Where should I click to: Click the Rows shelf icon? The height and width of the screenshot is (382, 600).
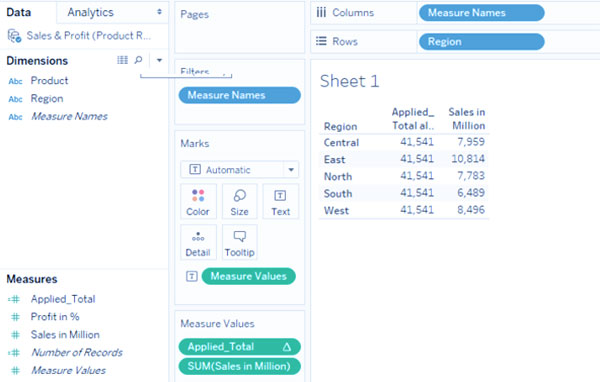321,41
